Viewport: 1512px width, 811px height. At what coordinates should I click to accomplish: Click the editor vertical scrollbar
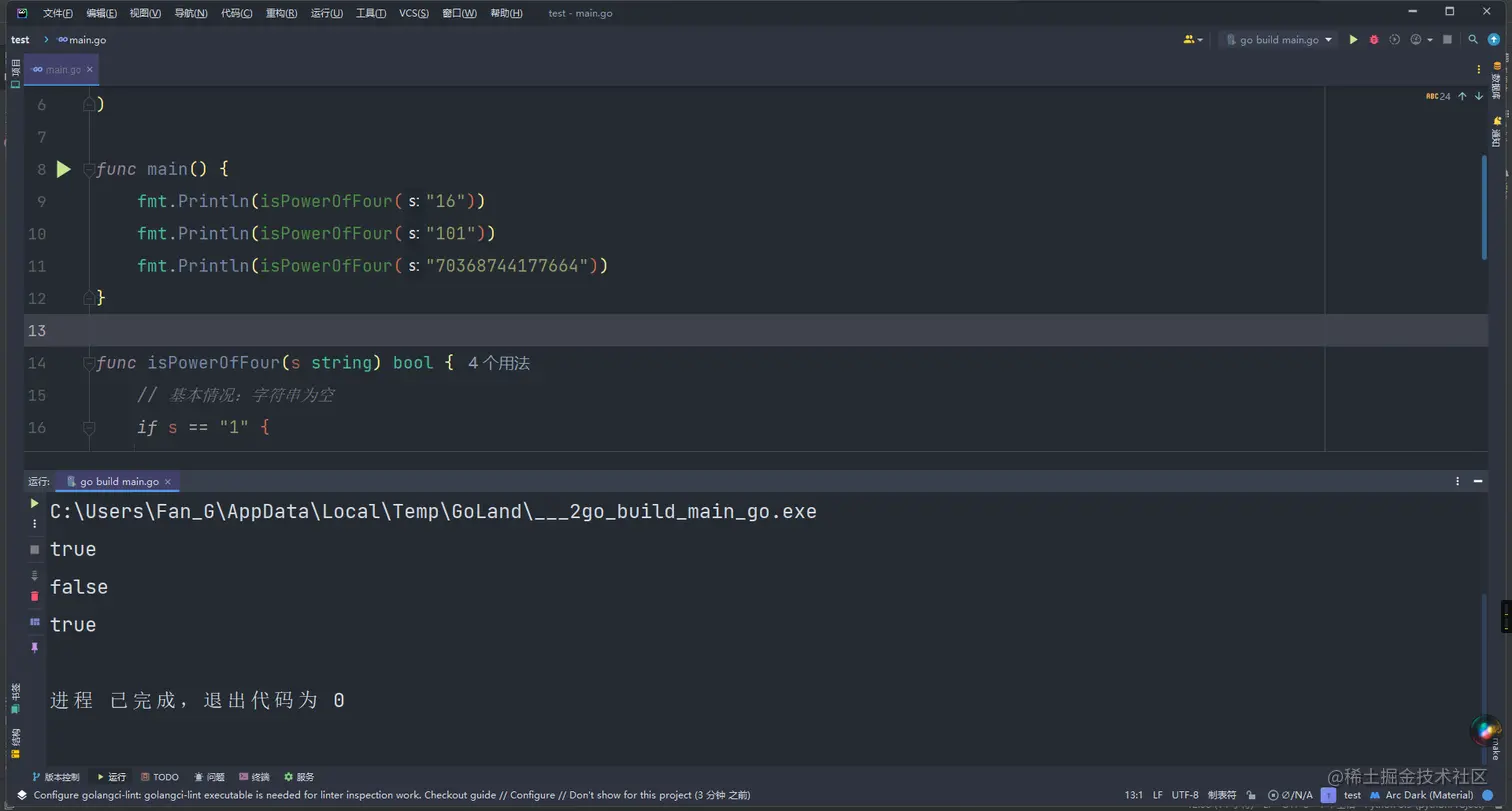1484,208
